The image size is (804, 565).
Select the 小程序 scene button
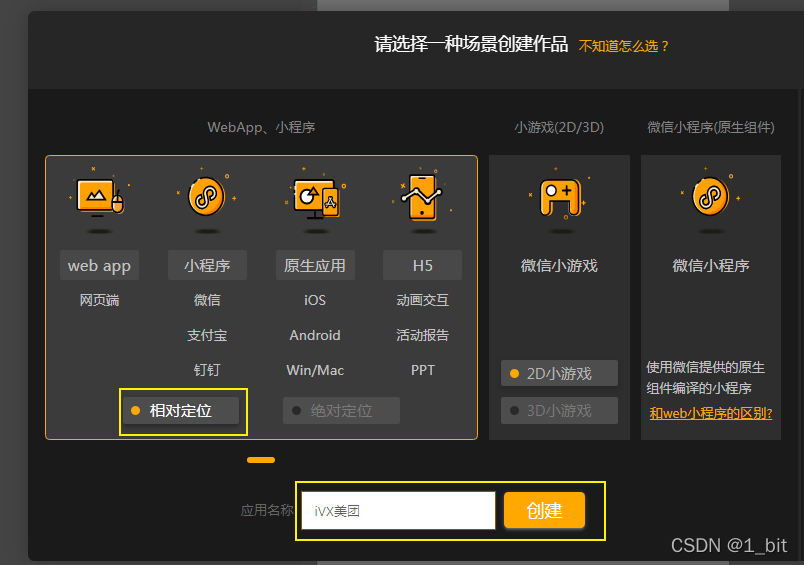207,265
